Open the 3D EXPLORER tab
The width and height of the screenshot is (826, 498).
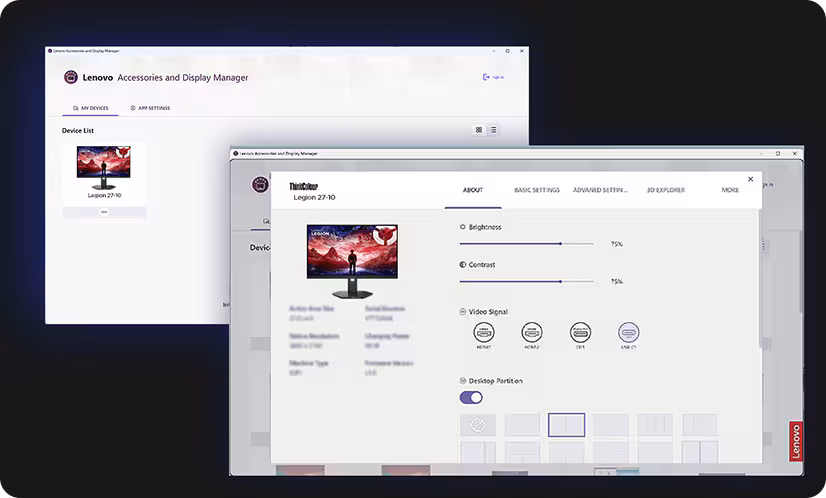click(666, 190)
